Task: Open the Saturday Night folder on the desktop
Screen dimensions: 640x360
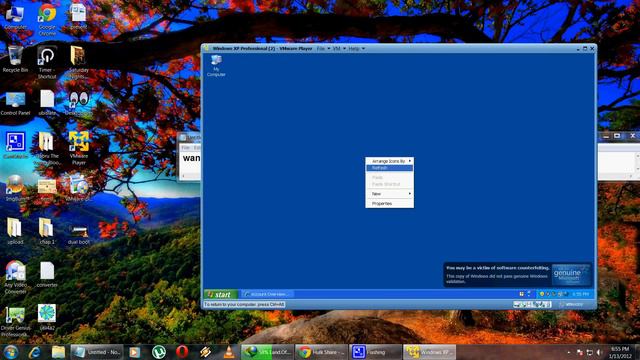Action: click(x=78, y=62)
